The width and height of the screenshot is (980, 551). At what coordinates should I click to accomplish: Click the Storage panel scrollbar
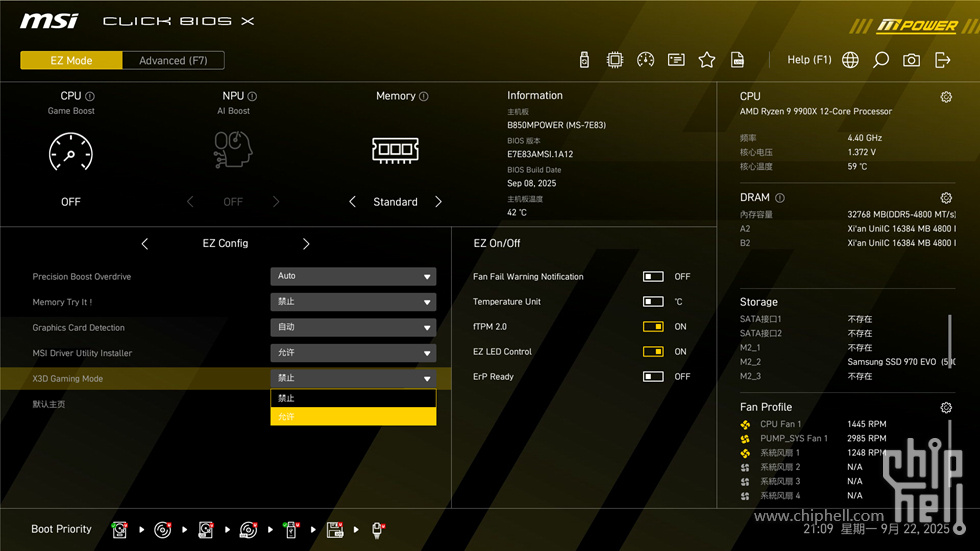tap(949, 343)
